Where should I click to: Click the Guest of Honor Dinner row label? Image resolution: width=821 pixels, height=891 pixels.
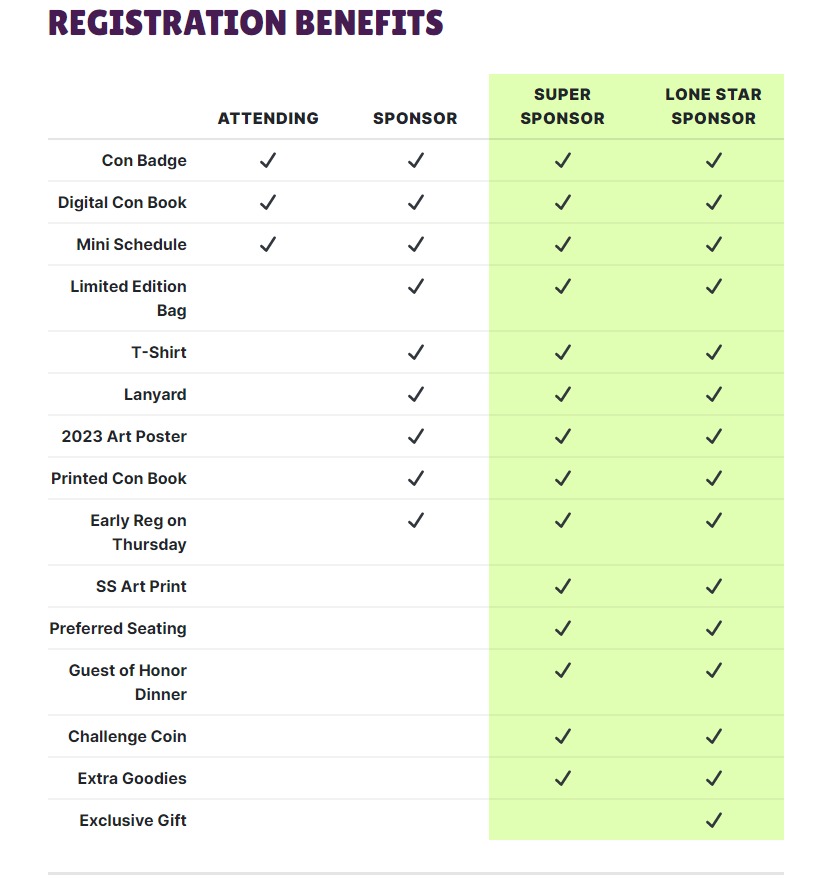click(128, 682)
